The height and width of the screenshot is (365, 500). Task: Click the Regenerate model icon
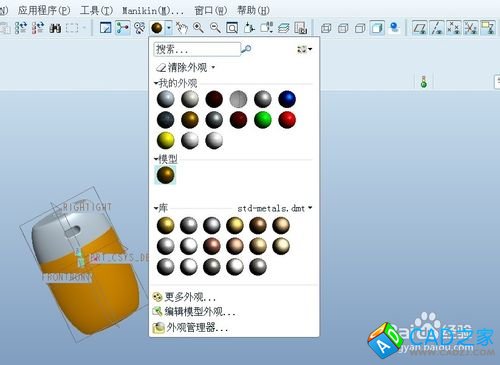click(21, 28)
